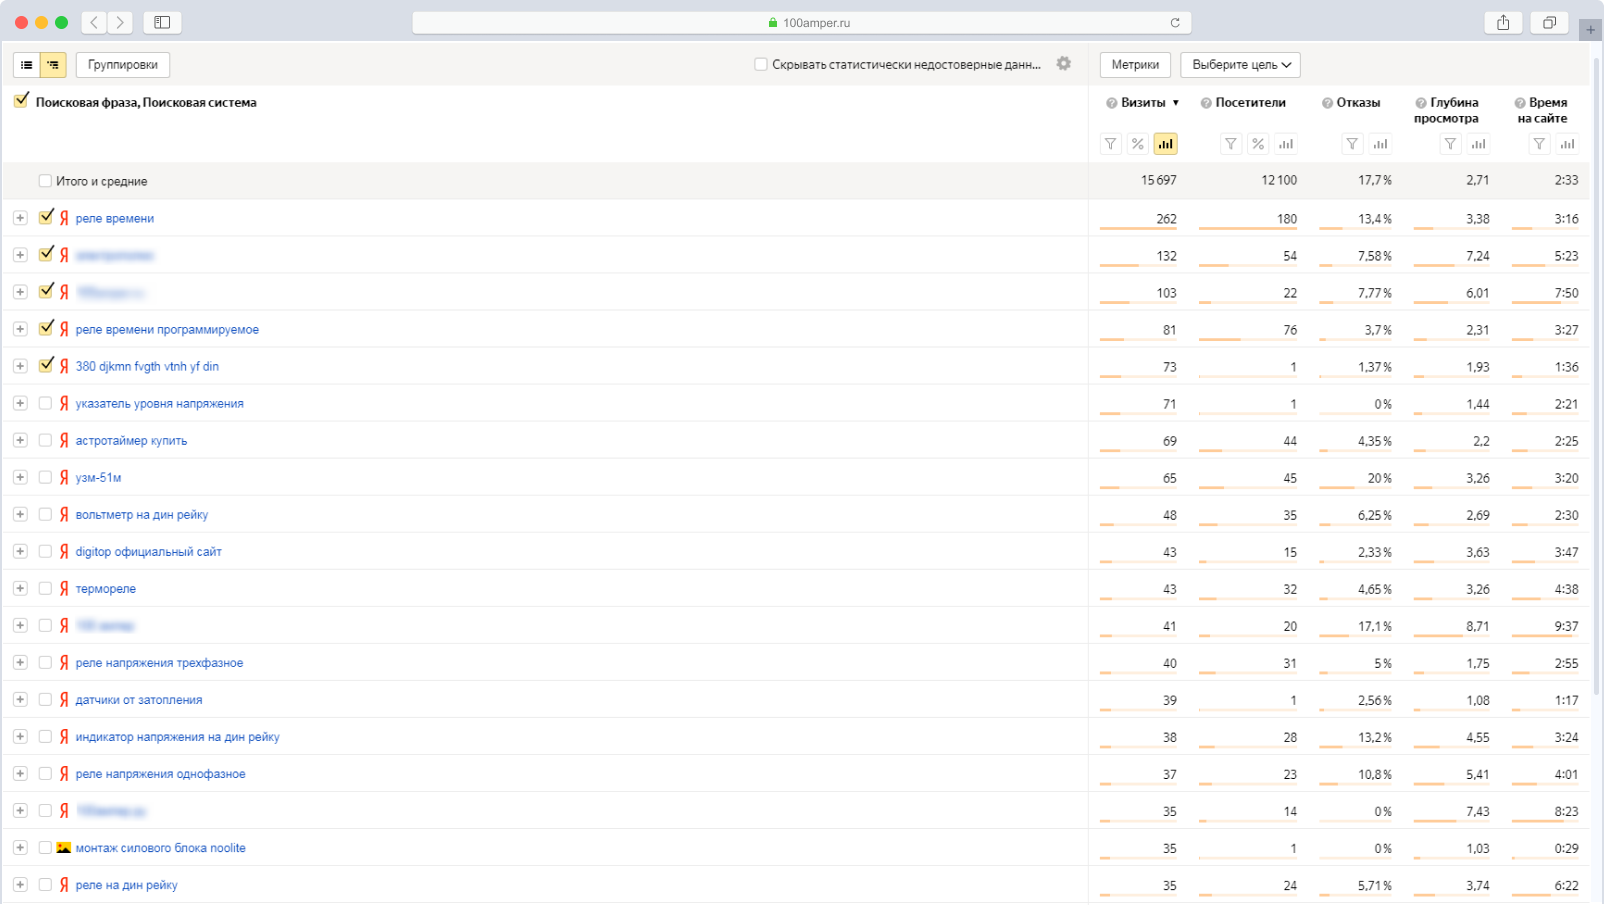
Task: Click the 100amper.ru address bar
Action: coord(800,22)
